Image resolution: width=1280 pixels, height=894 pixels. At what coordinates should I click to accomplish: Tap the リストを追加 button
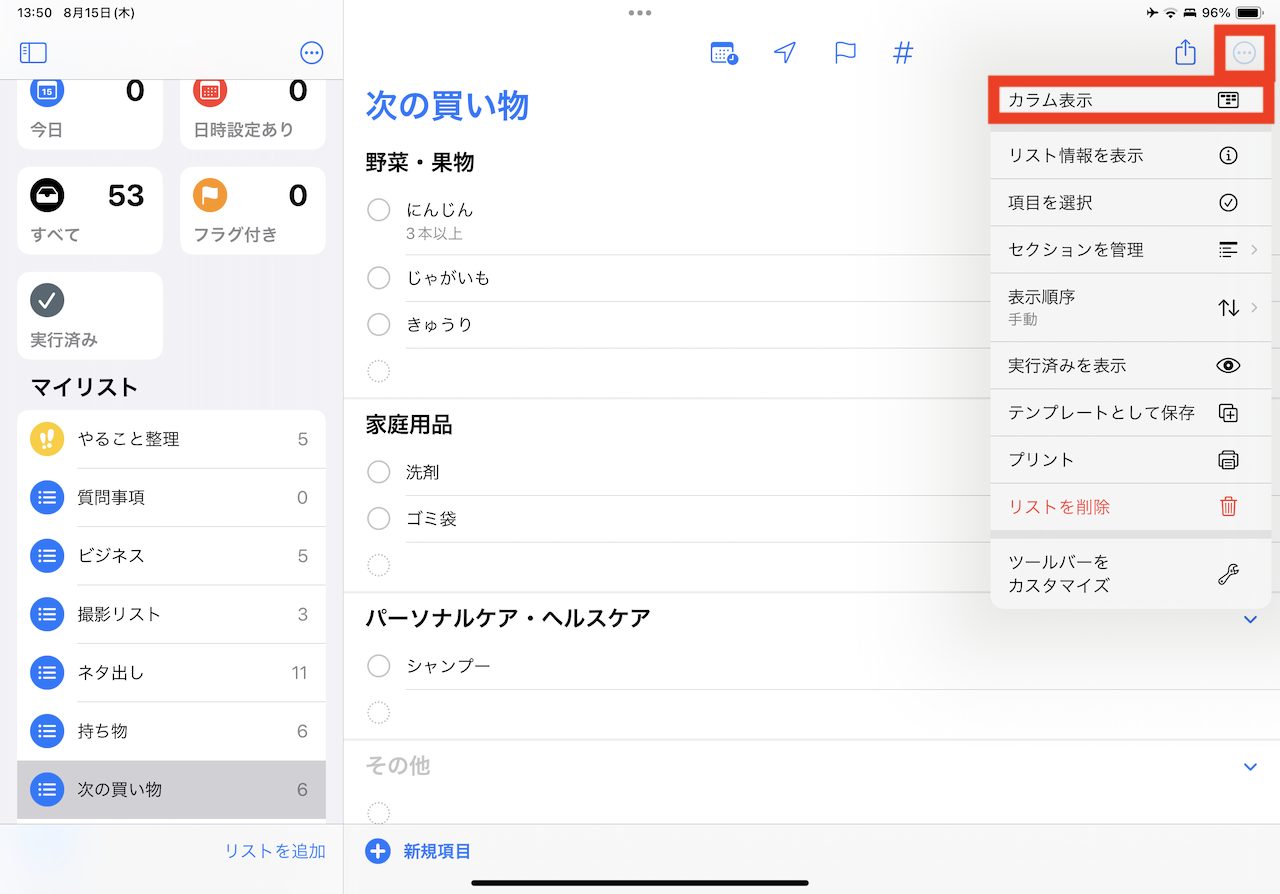tap(275, 851)
